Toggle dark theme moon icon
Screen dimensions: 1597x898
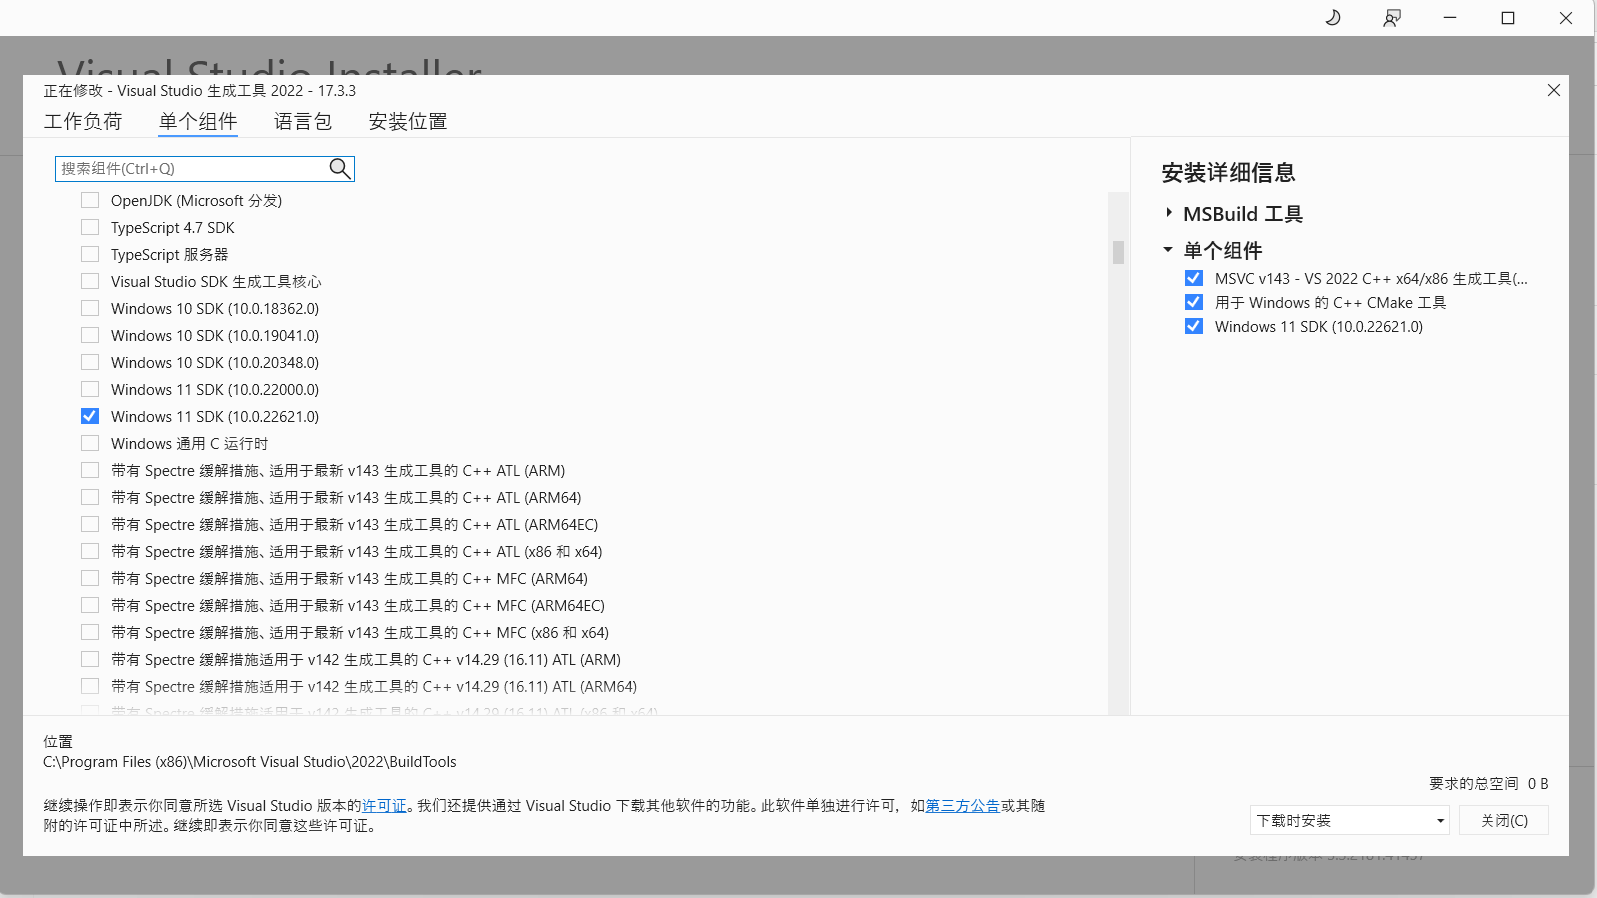click(x=1333, y=18)
